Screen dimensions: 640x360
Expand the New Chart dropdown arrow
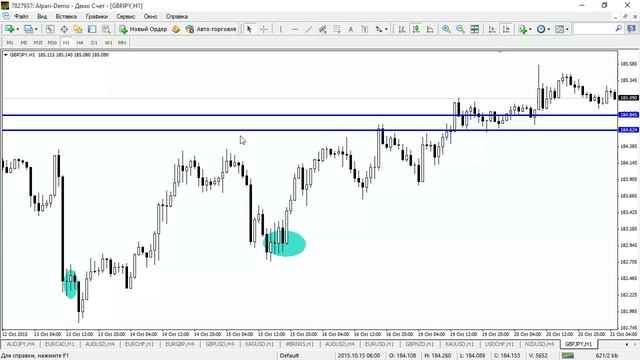click(x=18, y=29)
